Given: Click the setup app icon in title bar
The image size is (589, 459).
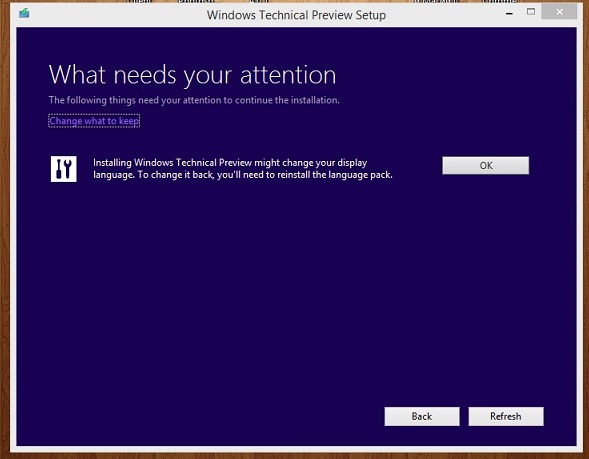Looking at the screenshot, I should [x=24, y=14].
